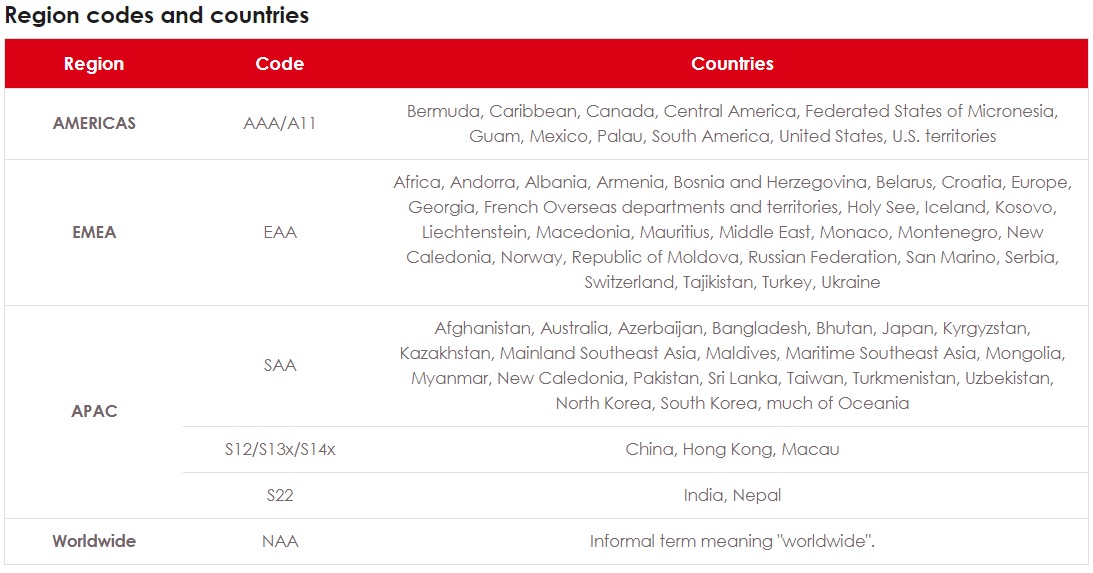
Task: Select the EAA code cell
Action: [280, 232]
